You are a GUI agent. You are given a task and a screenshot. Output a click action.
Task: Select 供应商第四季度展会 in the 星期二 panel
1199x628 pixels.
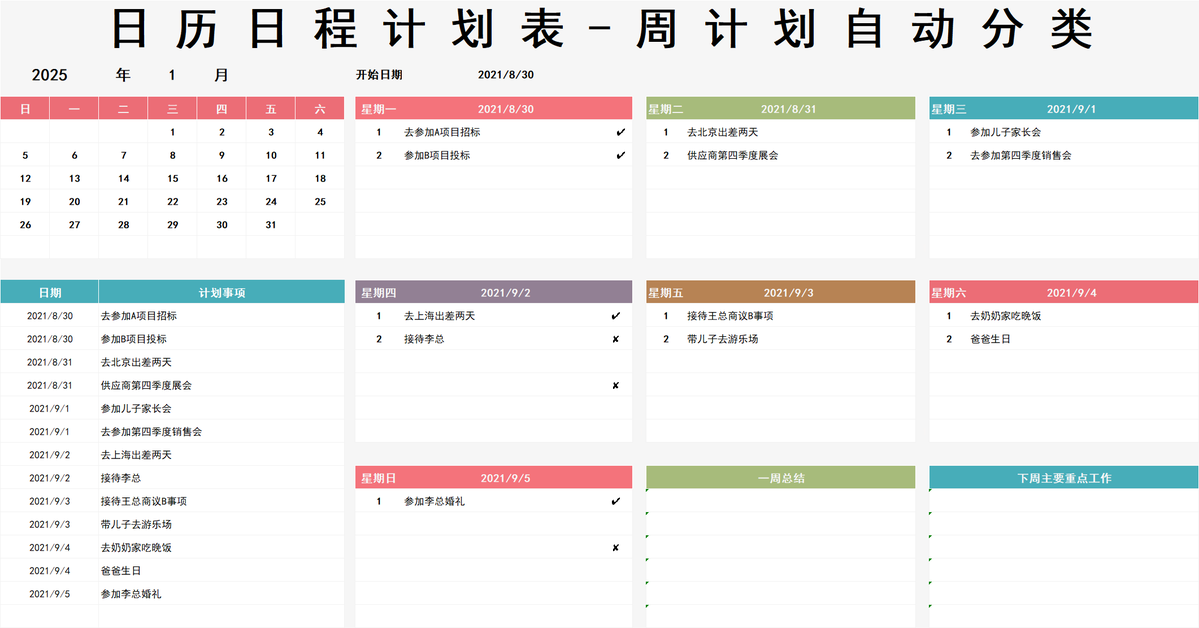[733, 155]
